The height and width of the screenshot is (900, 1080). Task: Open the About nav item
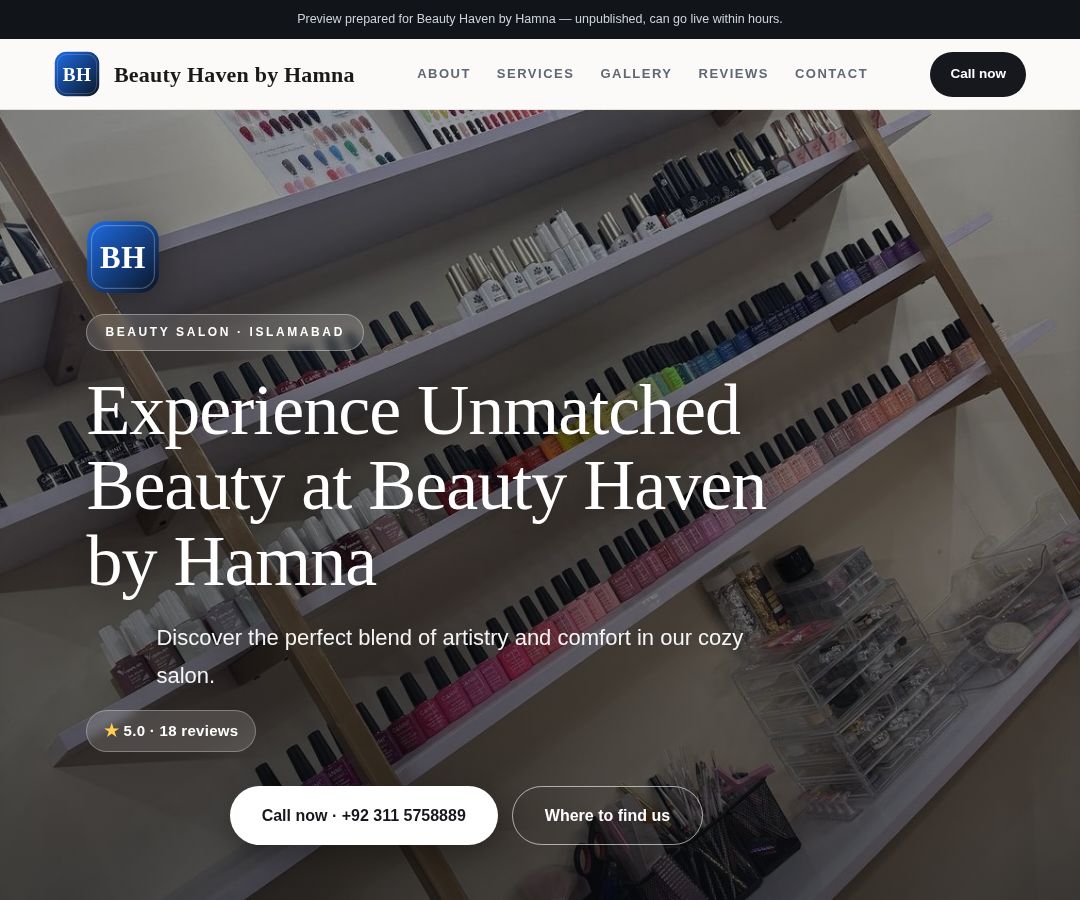pyautogui.click(x=444, y=74)
